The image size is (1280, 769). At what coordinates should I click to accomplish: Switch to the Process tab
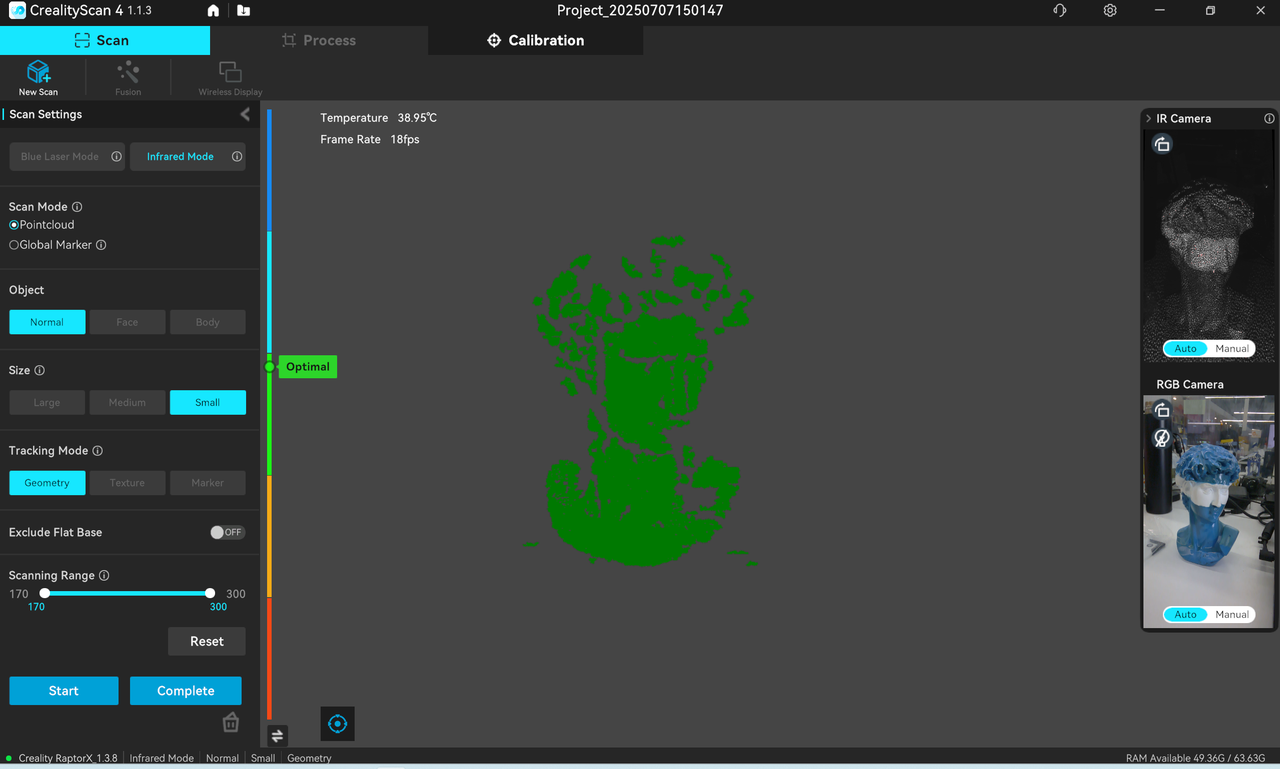[x=319, y=40]
